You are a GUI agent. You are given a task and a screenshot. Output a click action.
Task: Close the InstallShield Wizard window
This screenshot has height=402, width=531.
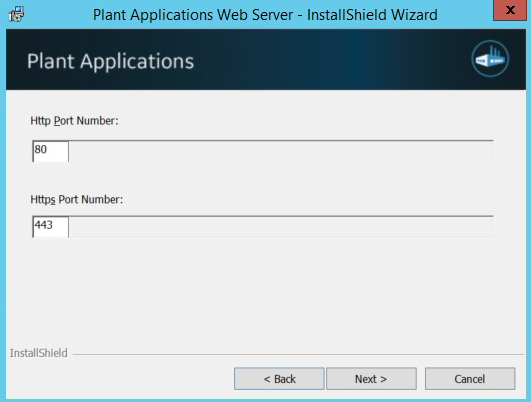tap(510, 10)
